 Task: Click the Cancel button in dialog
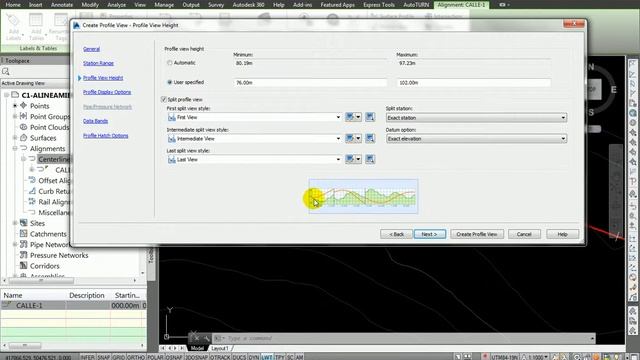click(x=524, y=234)
